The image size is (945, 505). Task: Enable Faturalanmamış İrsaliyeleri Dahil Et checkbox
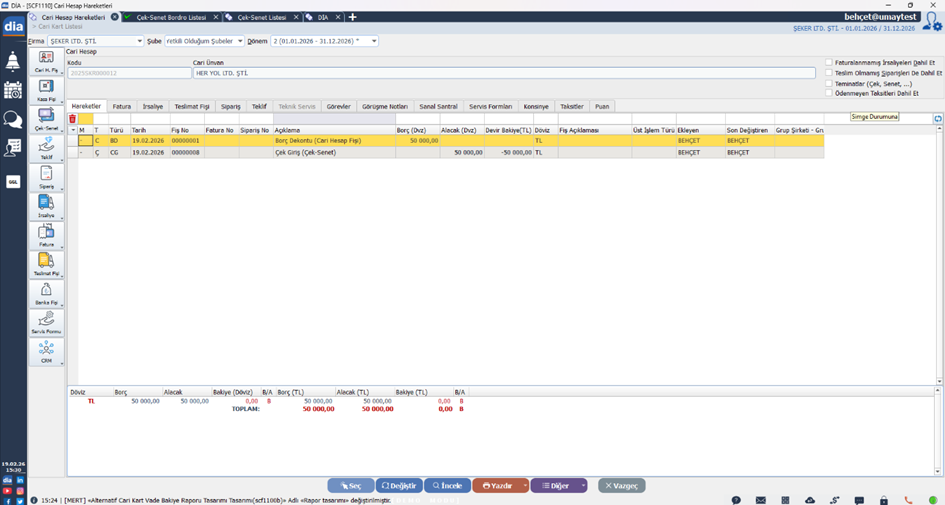829,62
